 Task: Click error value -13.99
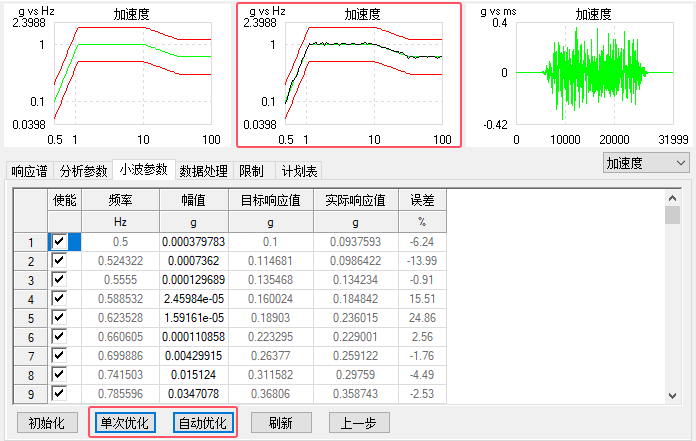[x=422, y=260]
